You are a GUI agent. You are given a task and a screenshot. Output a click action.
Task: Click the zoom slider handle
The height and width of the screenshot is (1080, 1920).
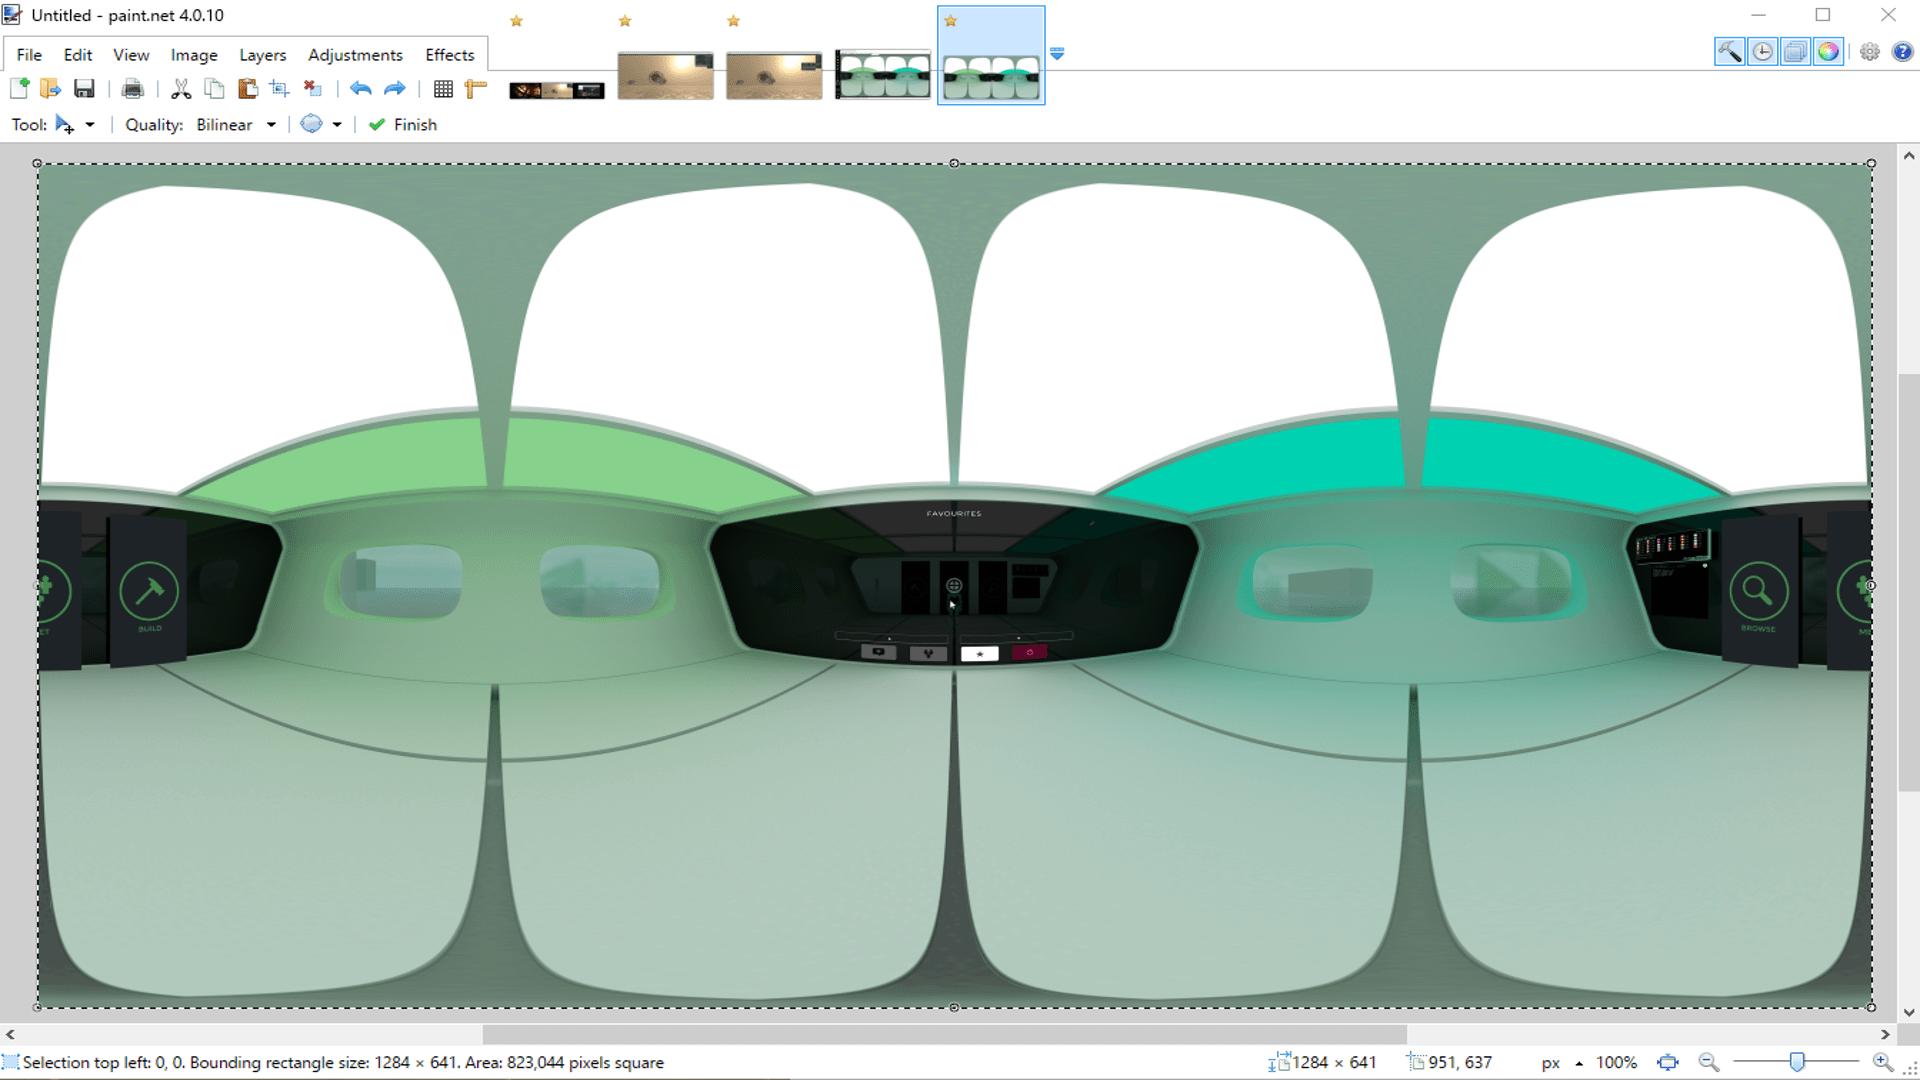[x=1797, y=1062]
